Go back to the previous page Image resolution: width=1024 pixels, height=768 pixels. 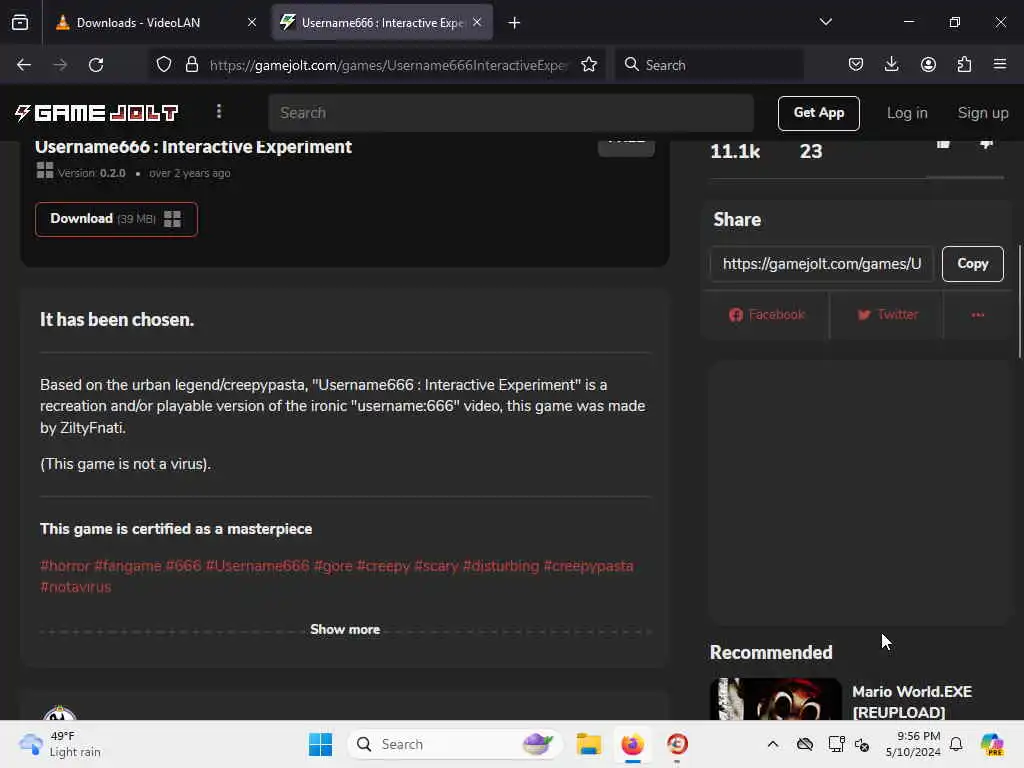click(x=24, y=65)
